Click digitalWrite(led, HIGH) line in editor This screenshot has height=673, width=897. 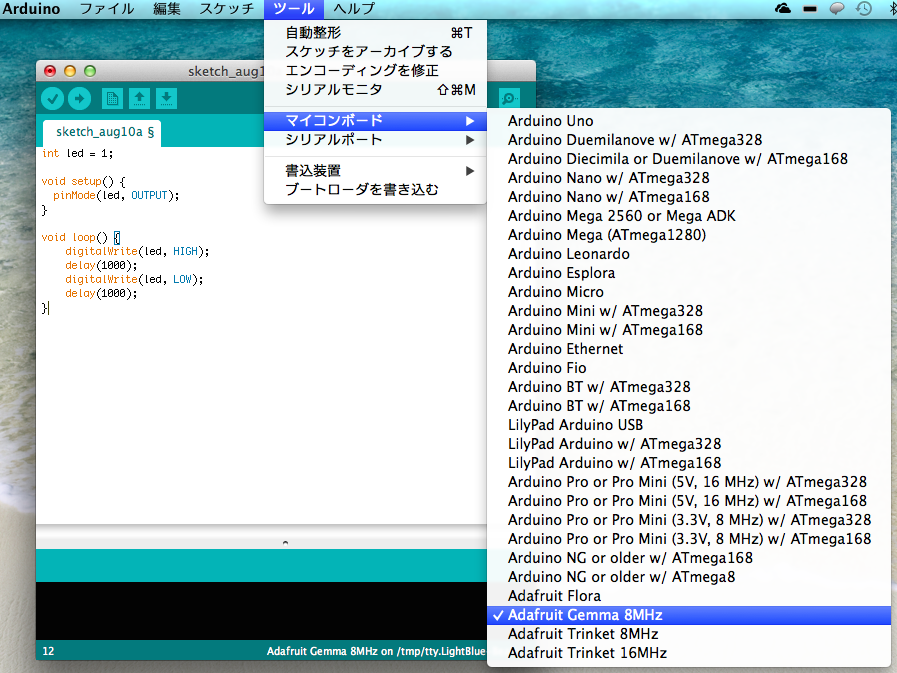pos(137,251)
